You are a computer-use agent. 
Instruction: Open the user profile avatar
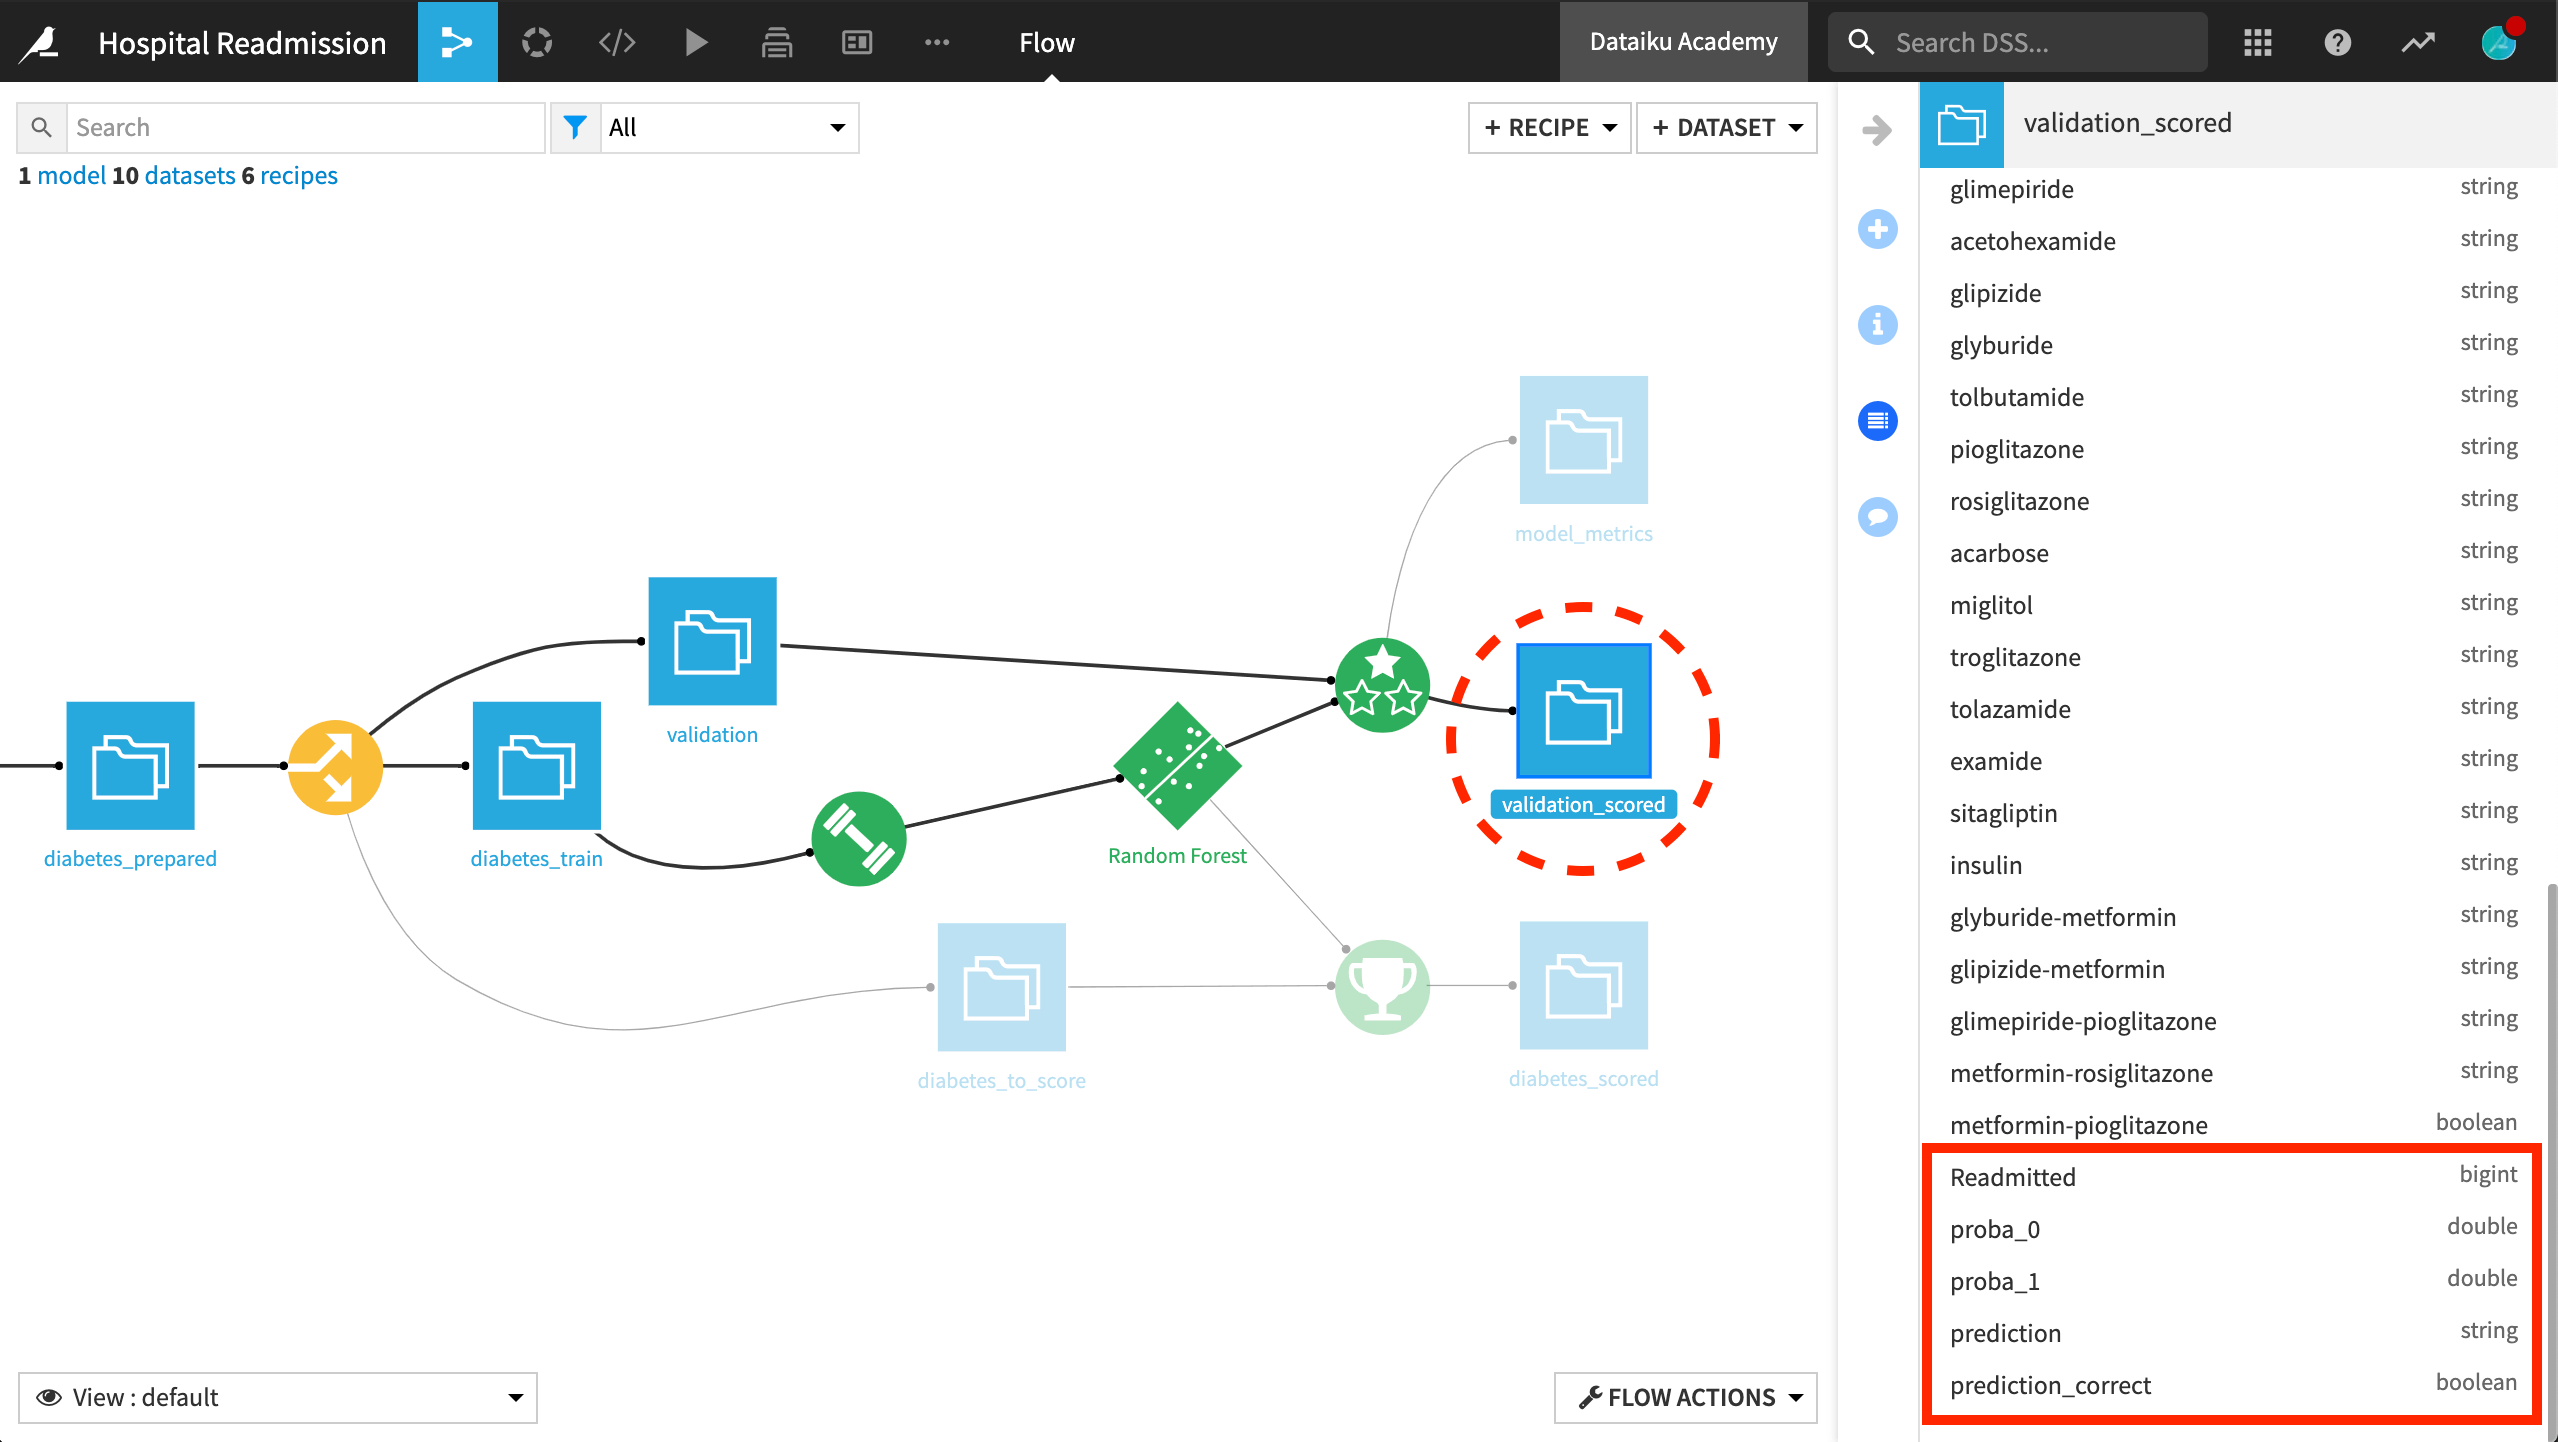tap(2498, 42)
